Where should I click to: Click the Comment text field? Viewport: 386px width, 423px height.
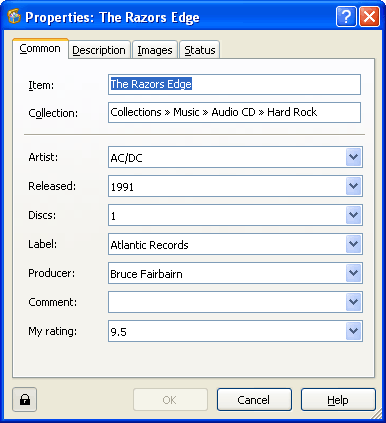pos(227,302)
